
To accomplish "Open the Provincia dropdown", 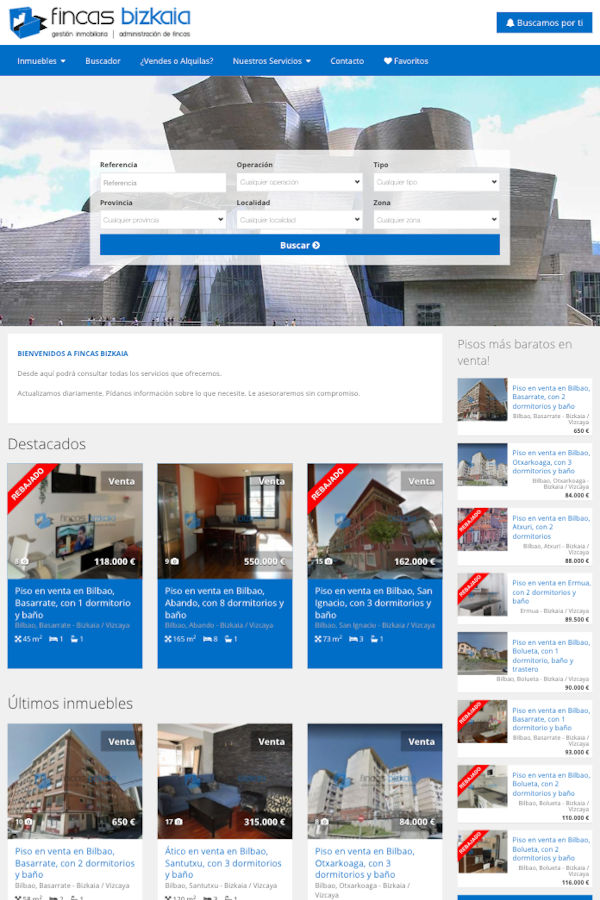I will (163, 220).
